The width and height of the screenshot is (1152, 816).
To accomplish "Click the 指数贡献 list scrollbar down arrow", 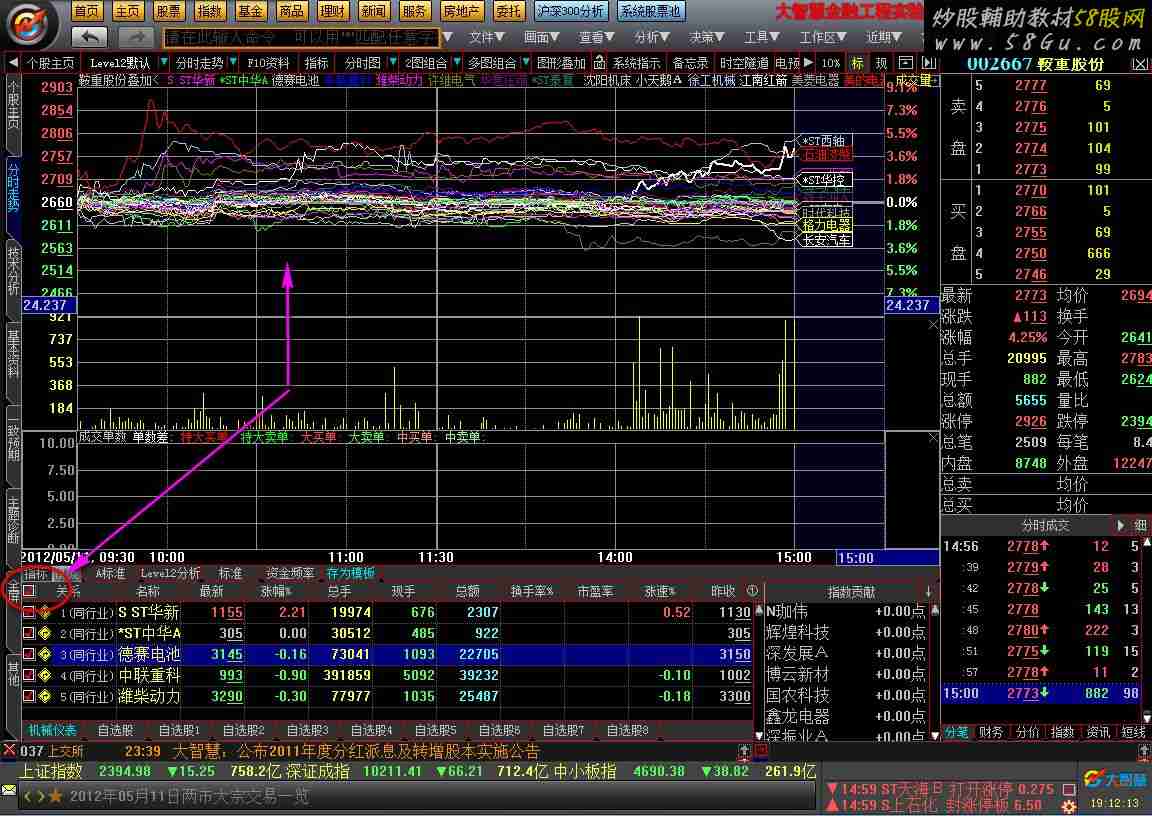I will 935,734.
